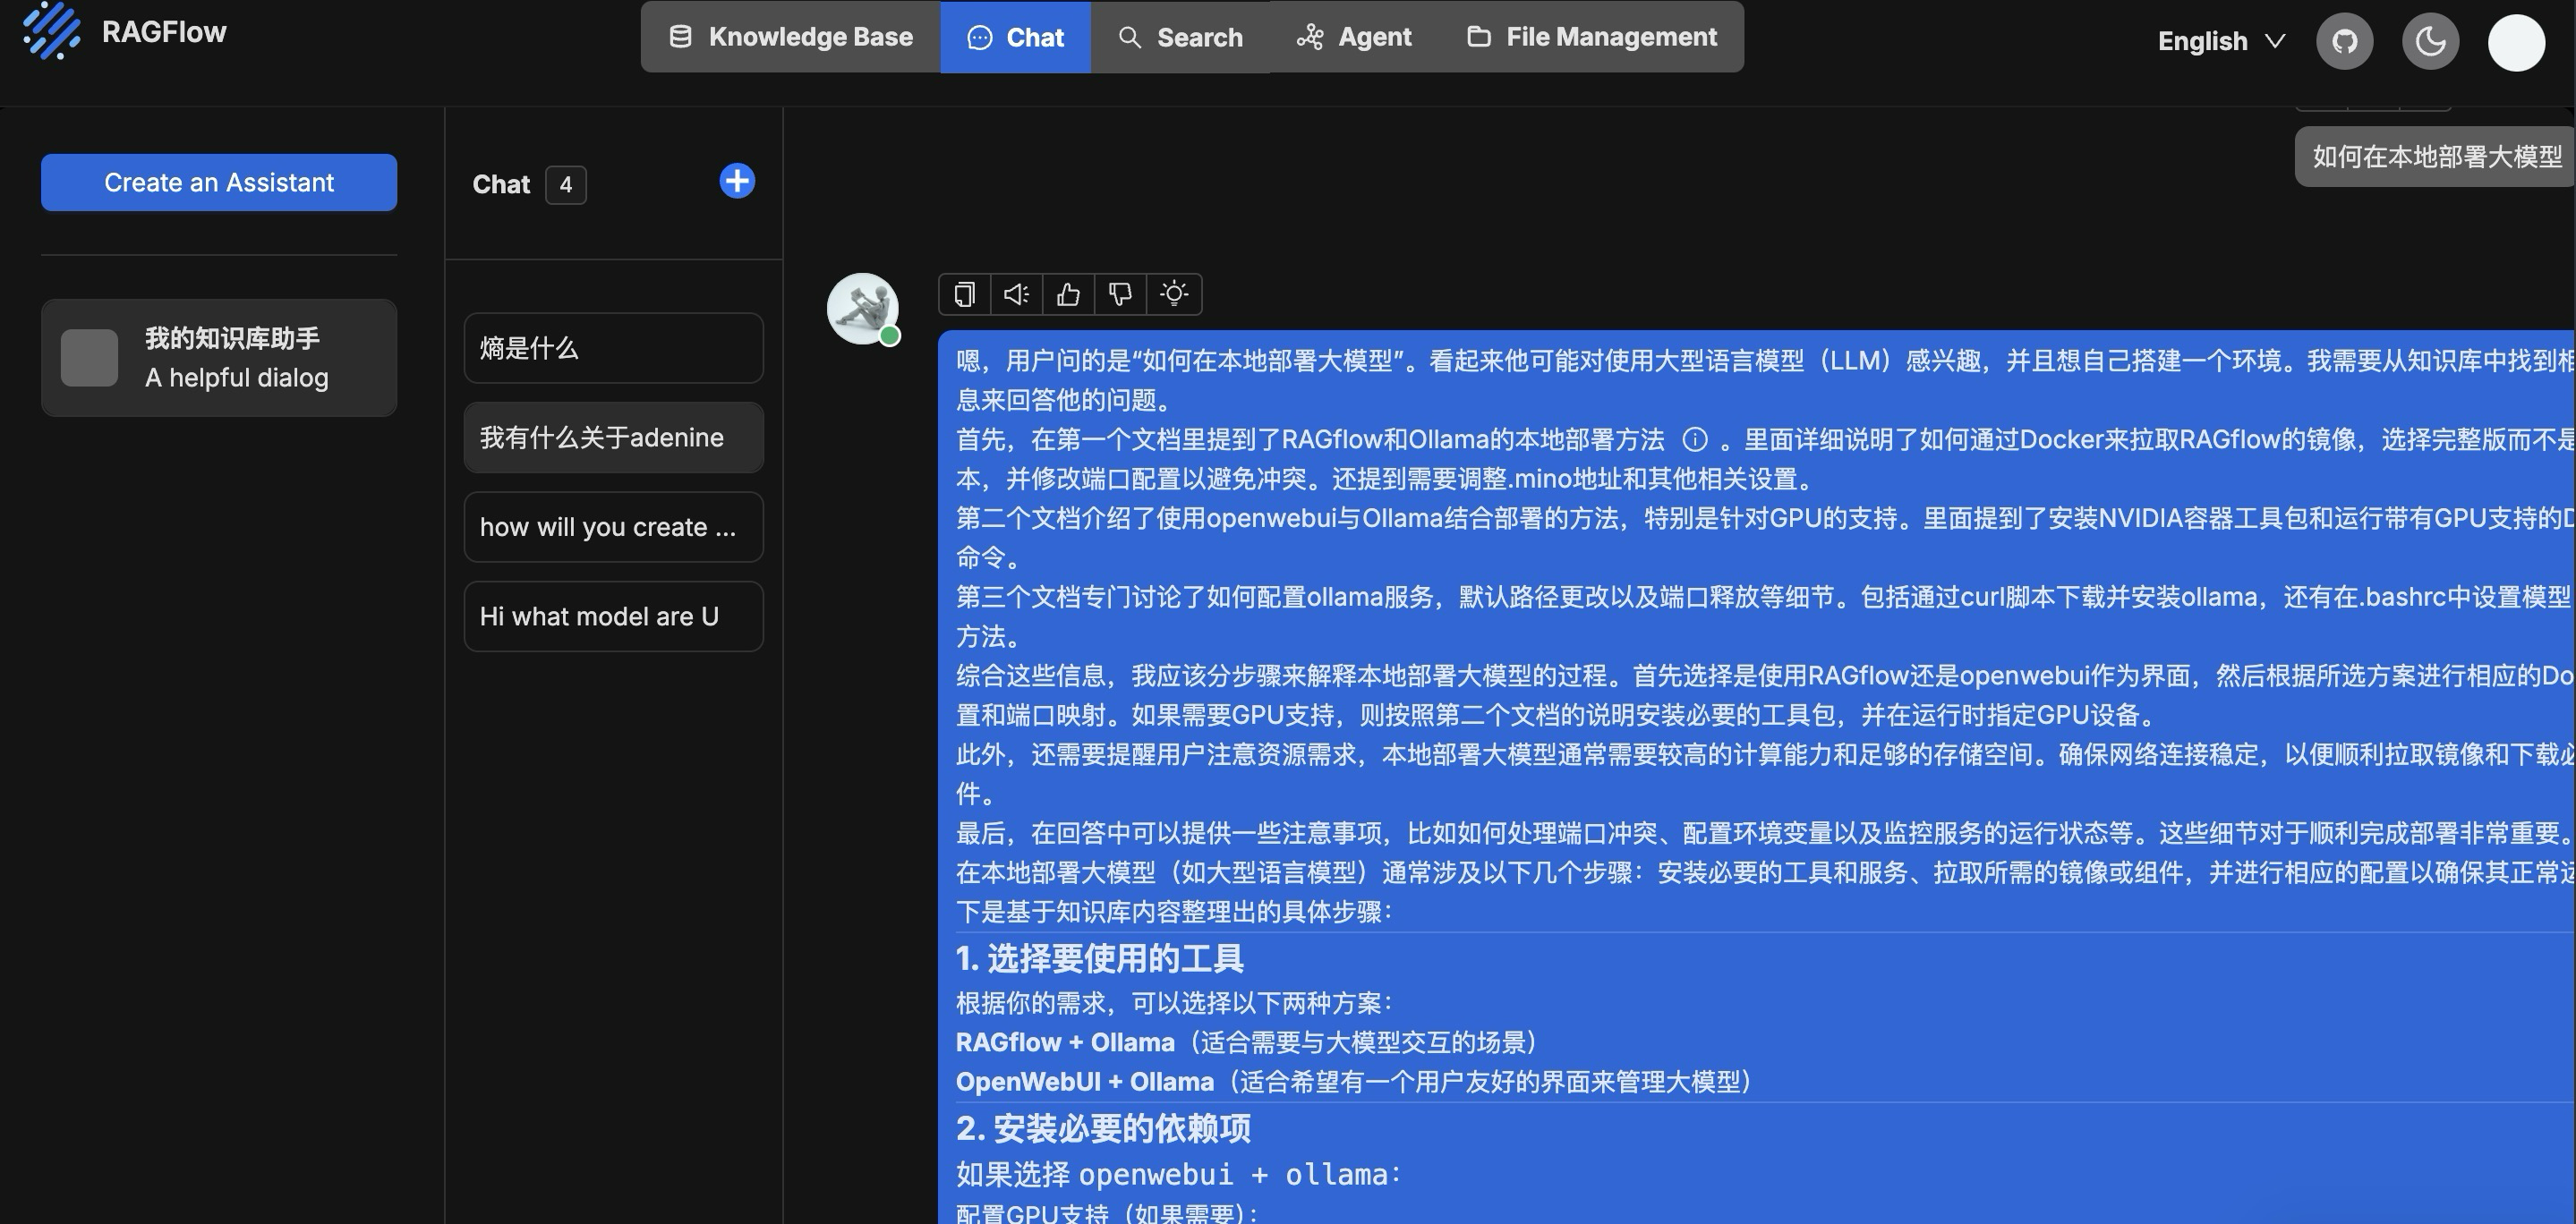Open the RAGFlow GitHub page icon
The width and height of the screenshot is (2576, 1224).
2344,41
